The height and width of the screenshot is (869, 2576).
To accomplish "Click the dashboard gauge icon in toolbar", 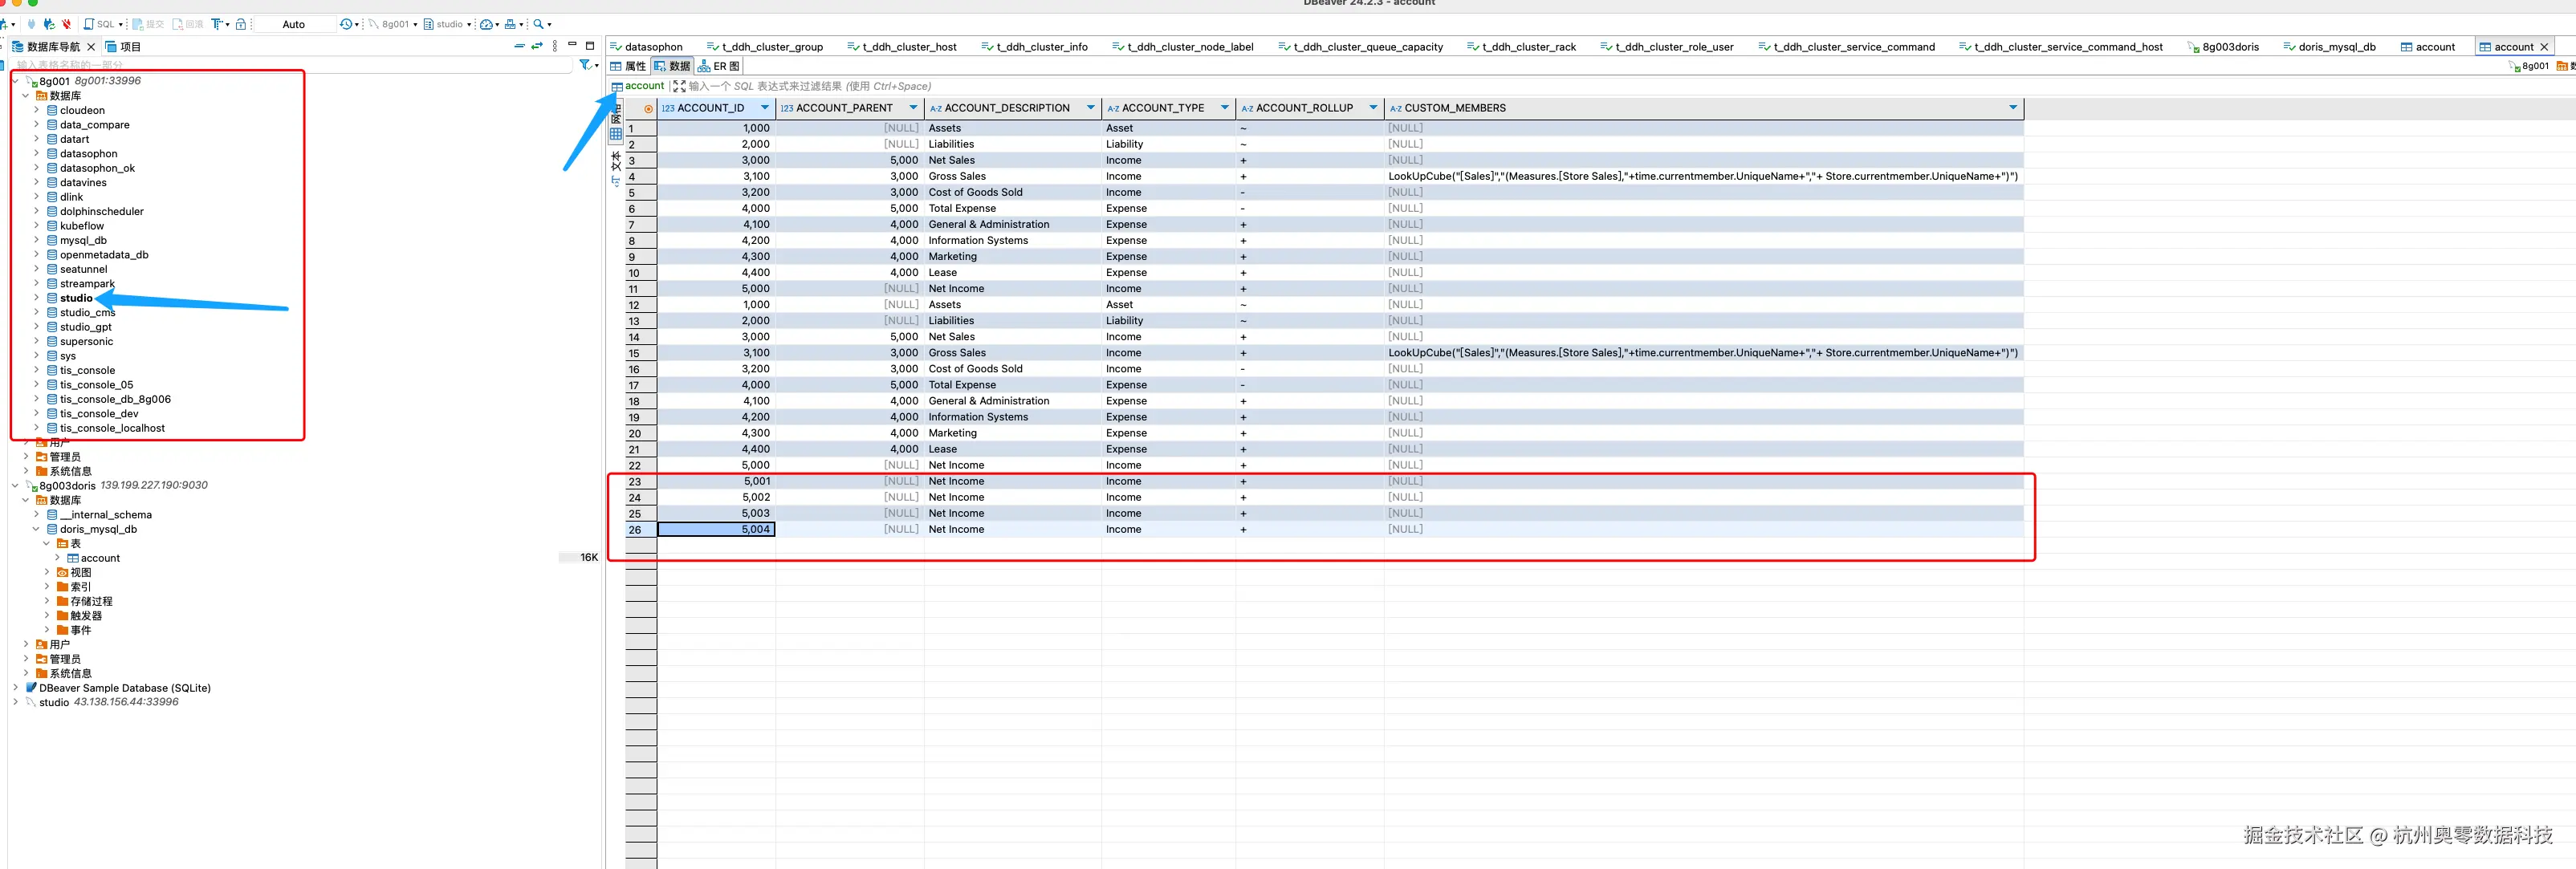I will 488,24.
